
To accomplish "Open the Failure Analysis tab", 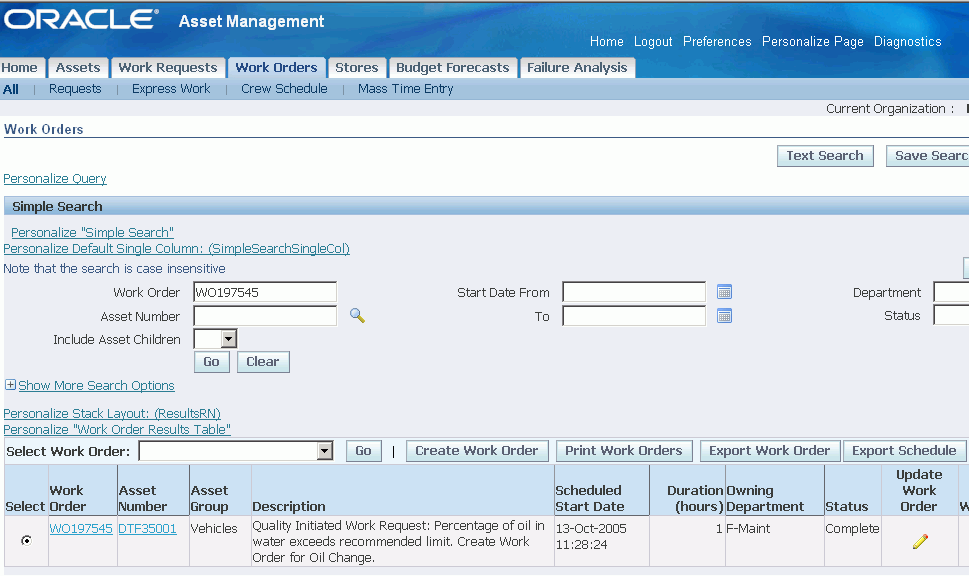I will pyautogui.click(x=577, y=67).
